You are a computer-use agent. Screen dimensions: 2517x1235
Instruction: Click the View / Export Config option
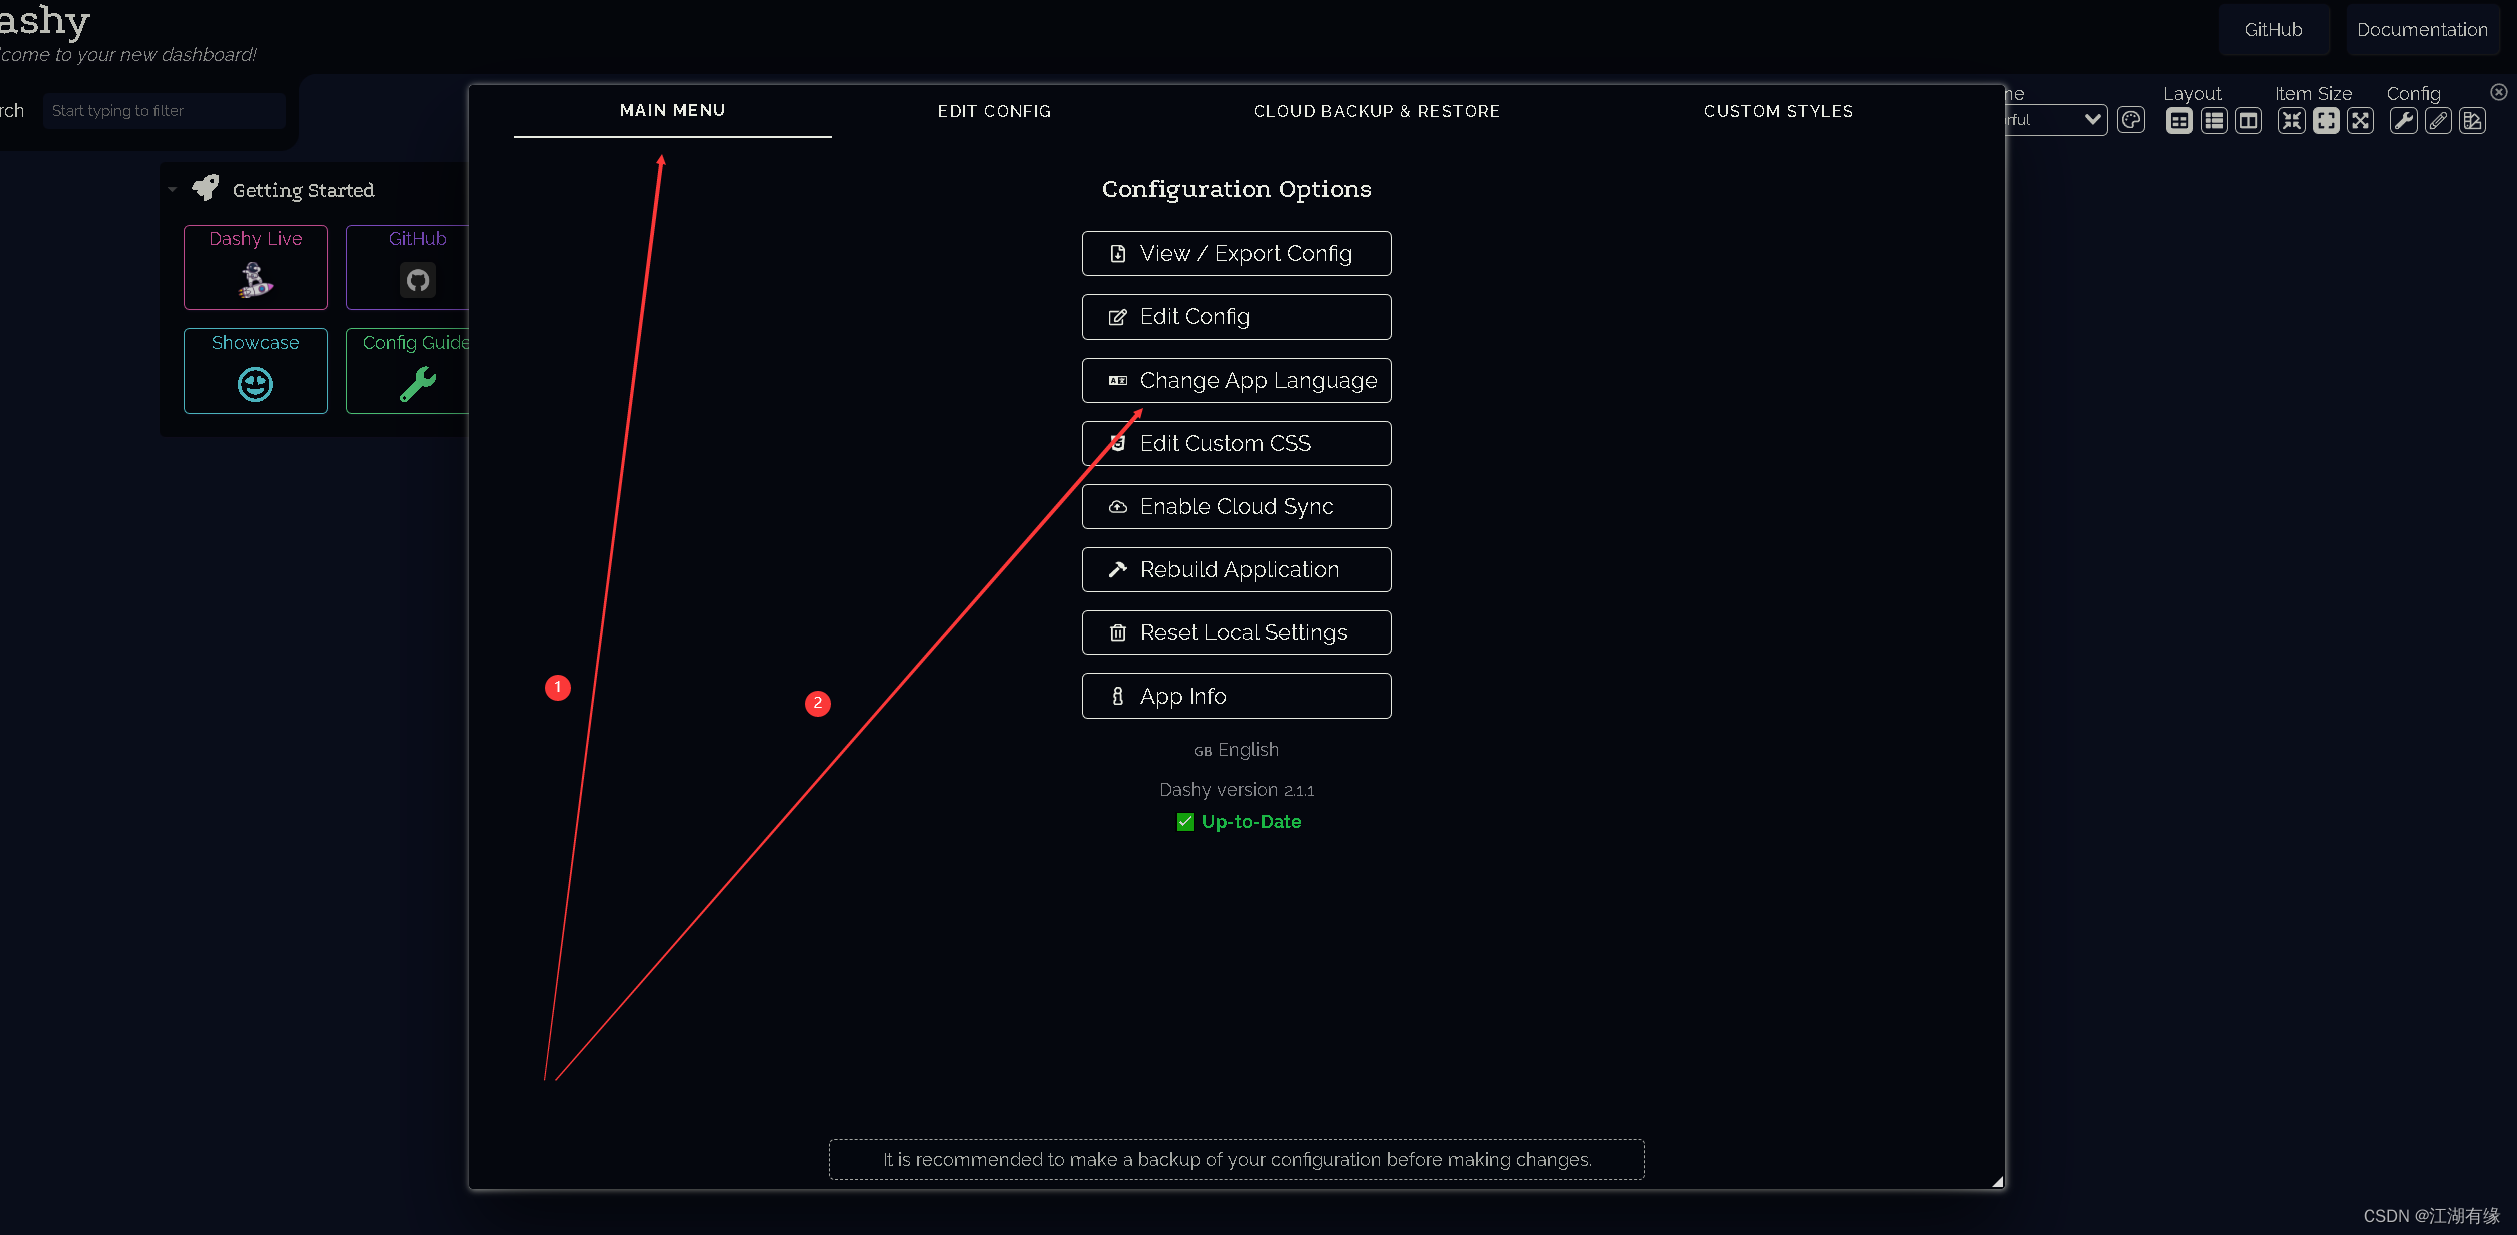1236,254
